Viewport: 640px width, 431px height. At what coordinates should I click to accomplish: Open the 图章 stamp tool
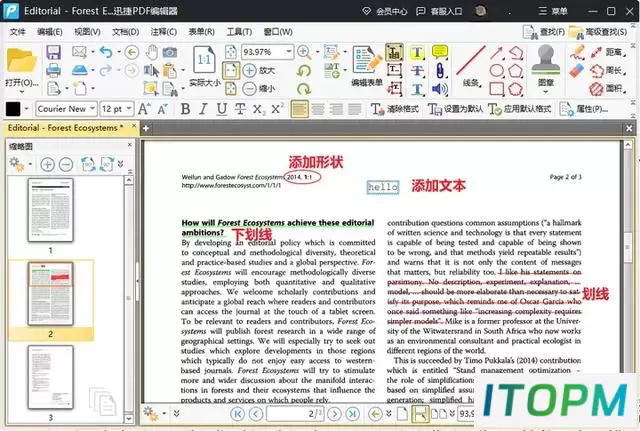pos(546,65)
